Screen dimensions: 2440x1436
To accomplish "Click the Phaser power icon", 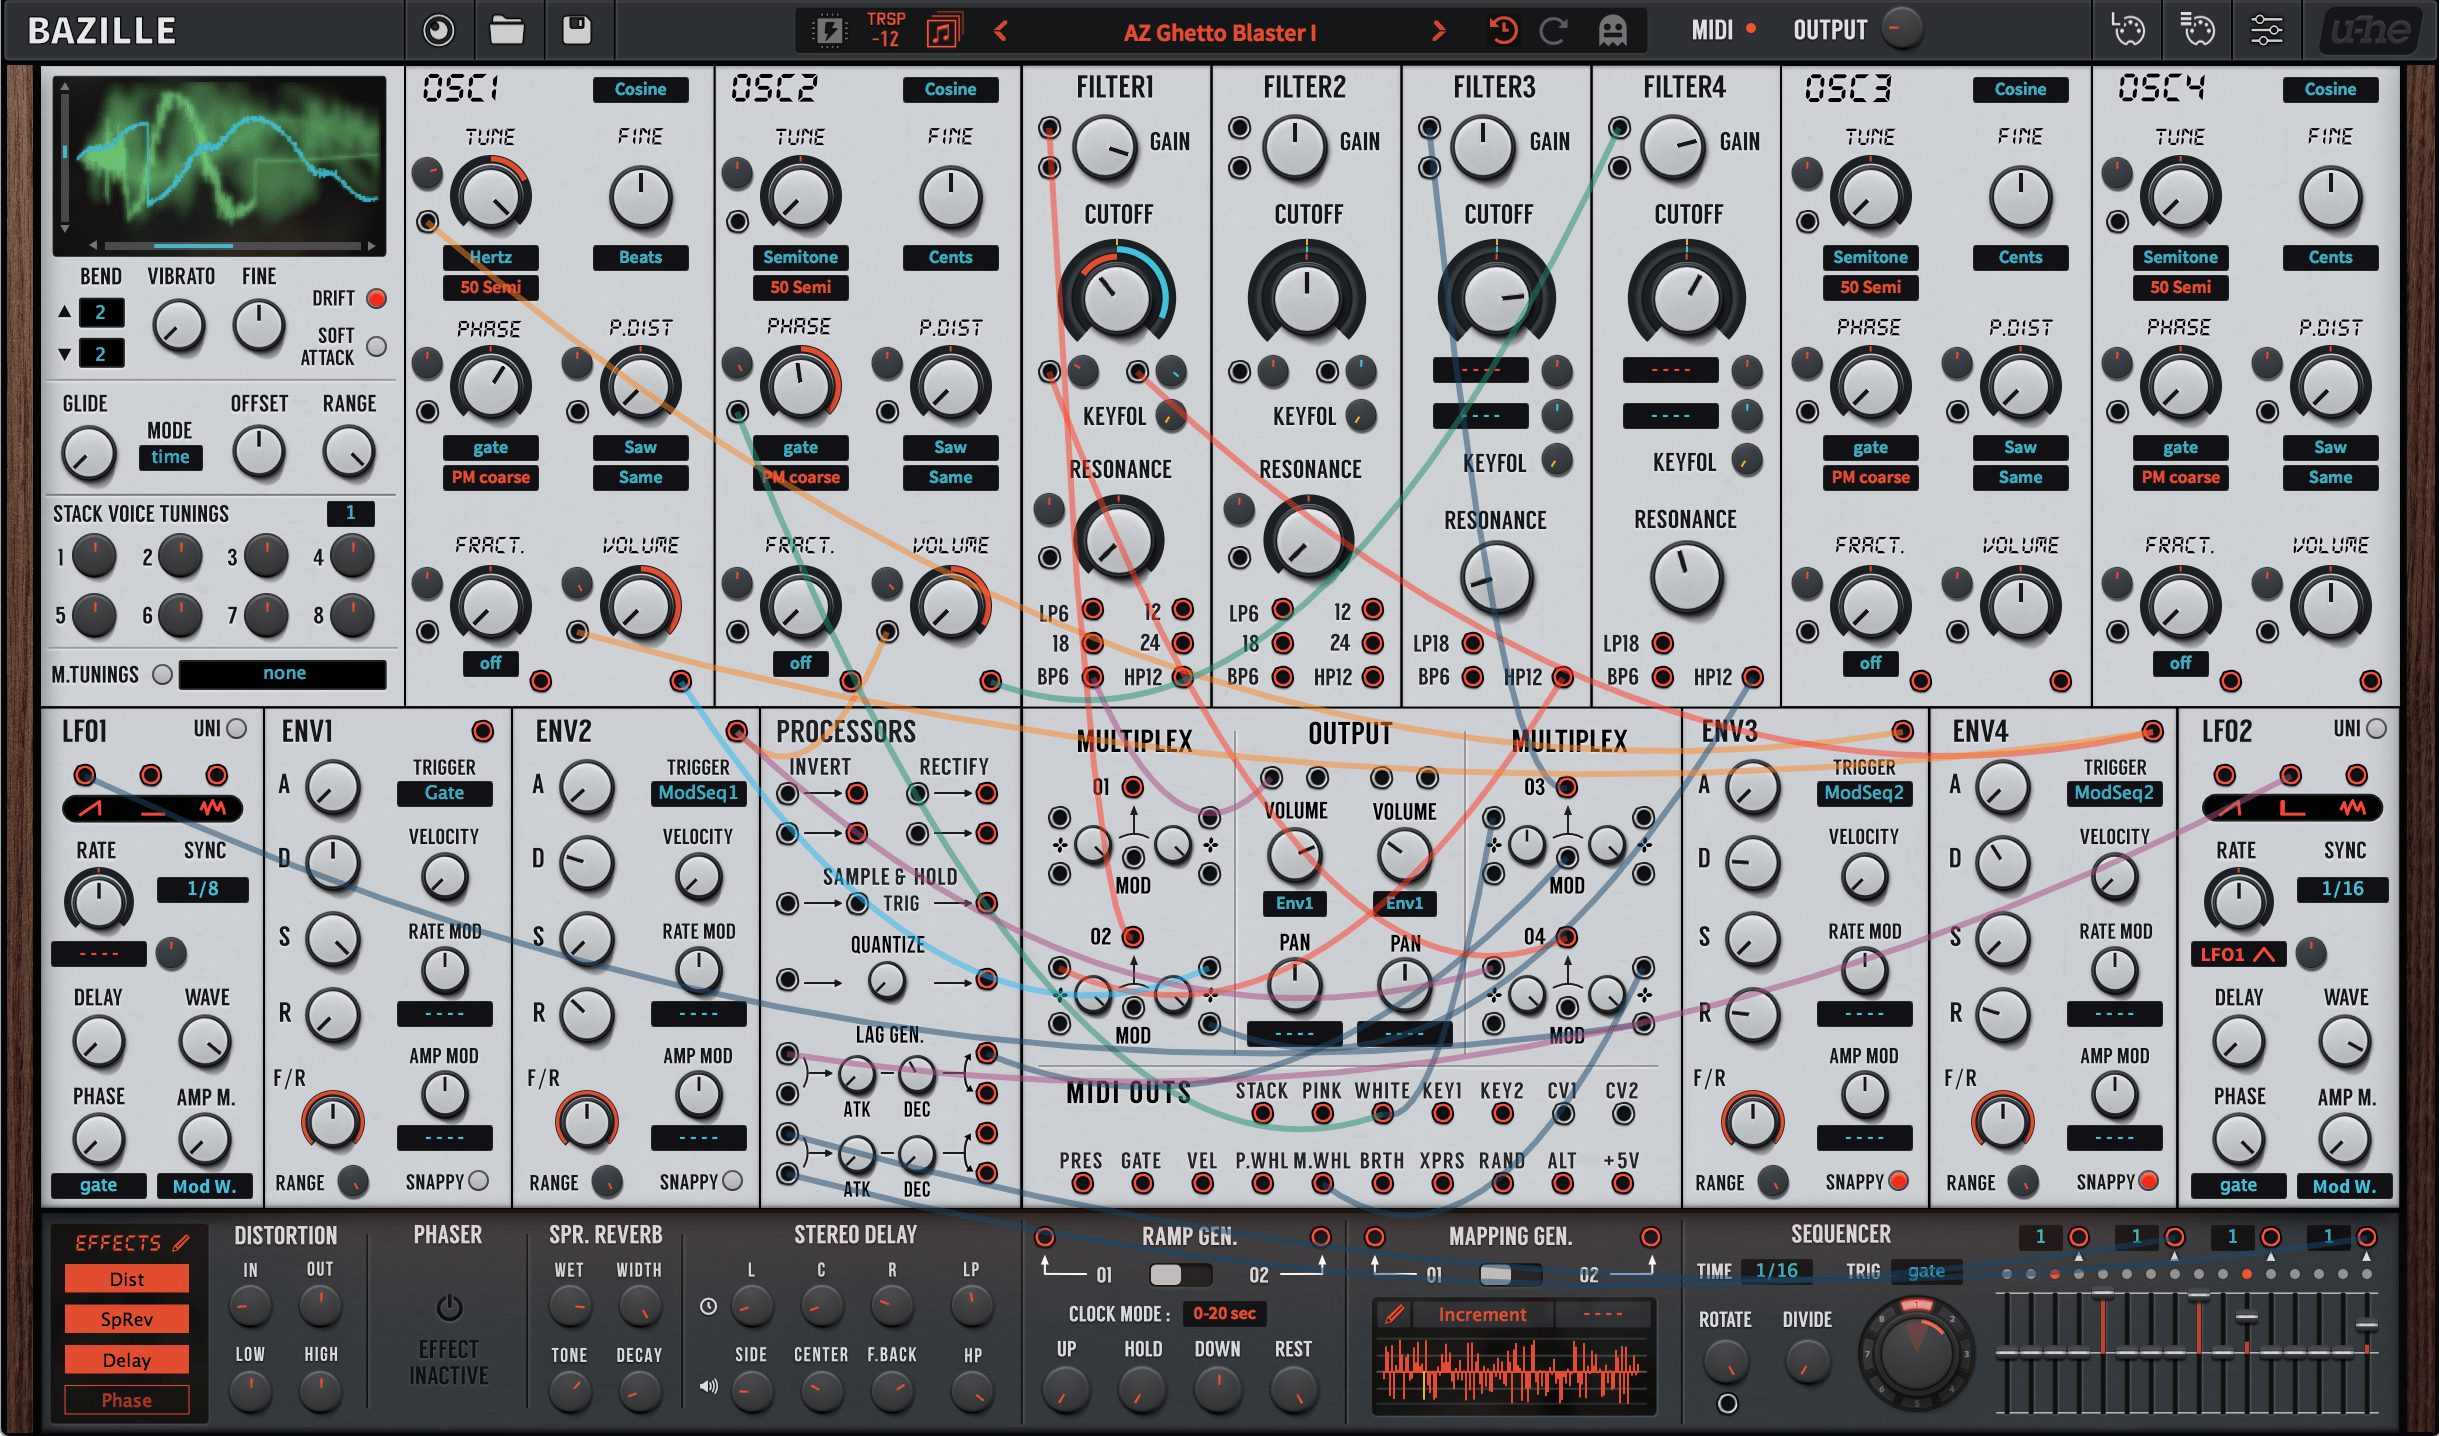I will (449, 1307).
